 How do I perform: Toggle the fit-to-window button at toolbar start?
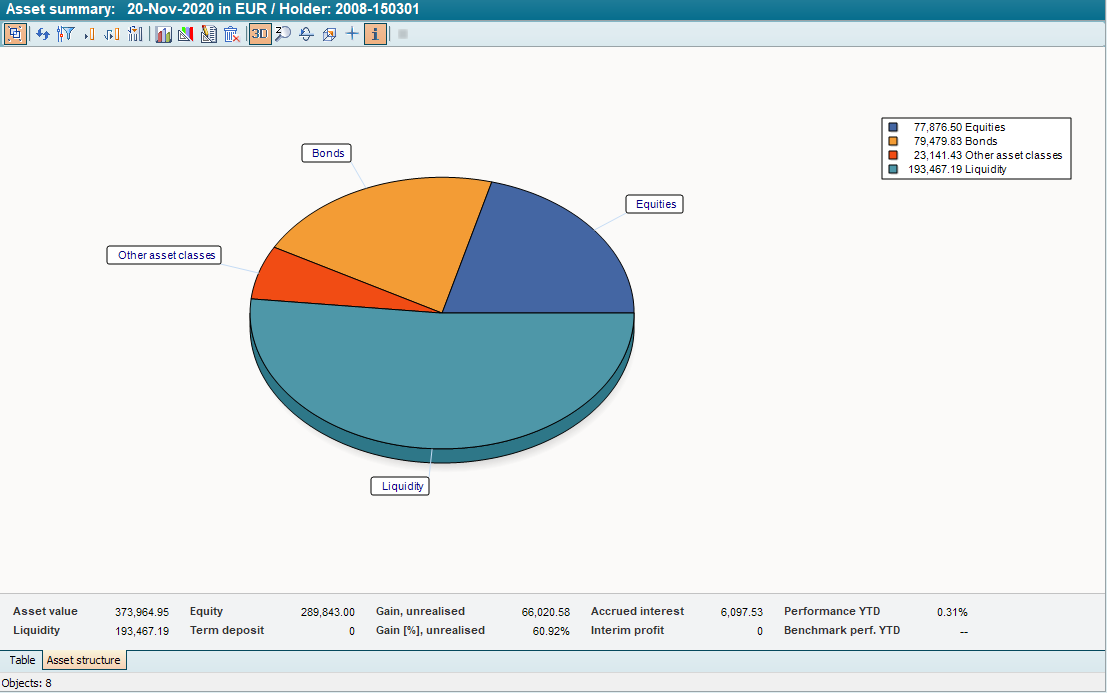pyautogui.click(x=15, y=34)
